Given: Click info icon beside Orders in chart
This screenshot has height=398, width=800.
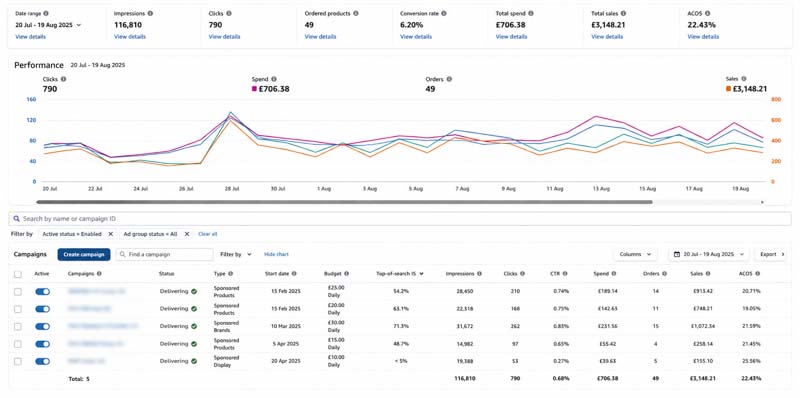Looking at the screenshot, I should coord(449,79).
